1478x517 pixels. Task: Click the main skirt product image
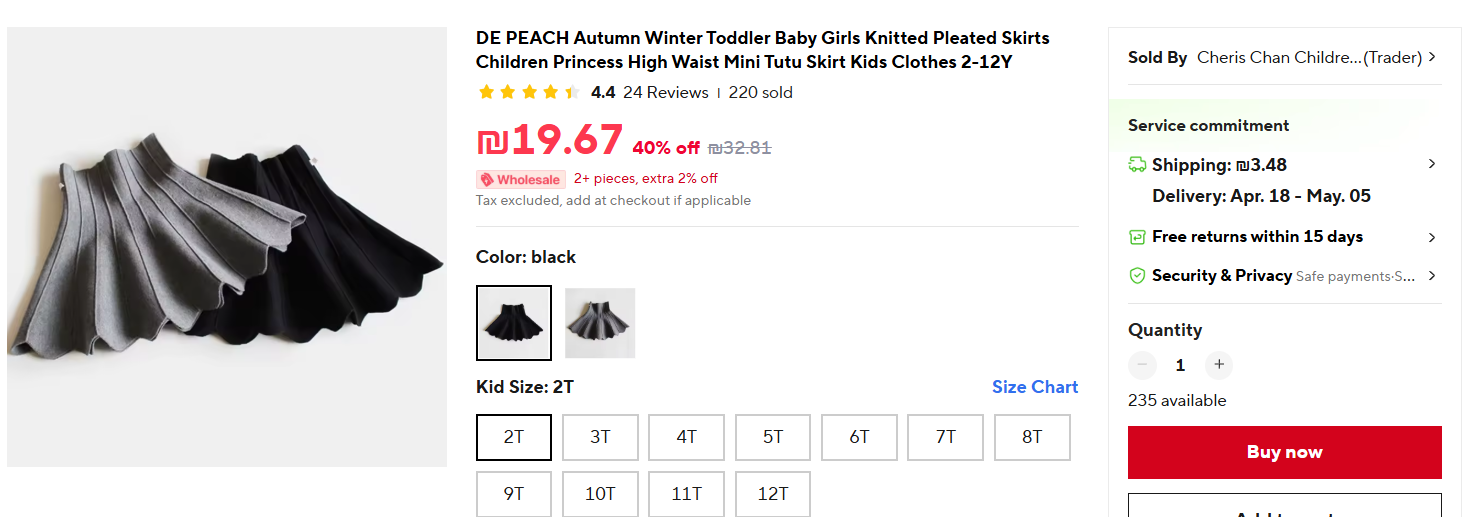click(227, 247)
